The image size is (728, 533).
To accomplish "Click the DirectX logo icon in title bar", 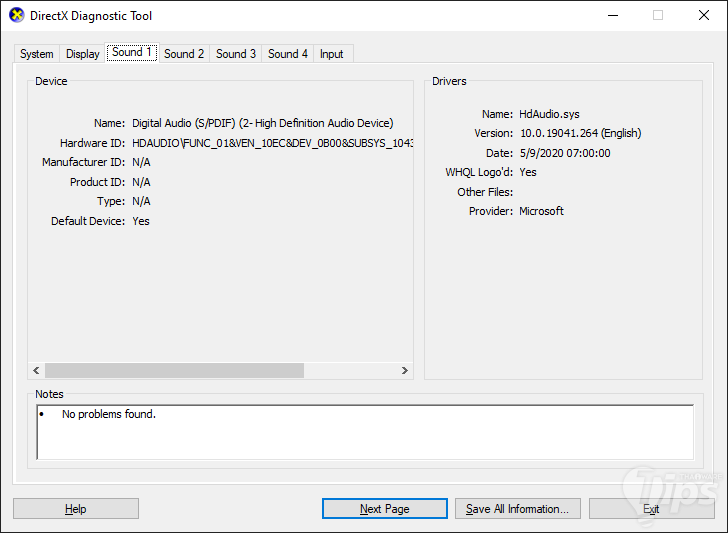I will coord(17,15).
